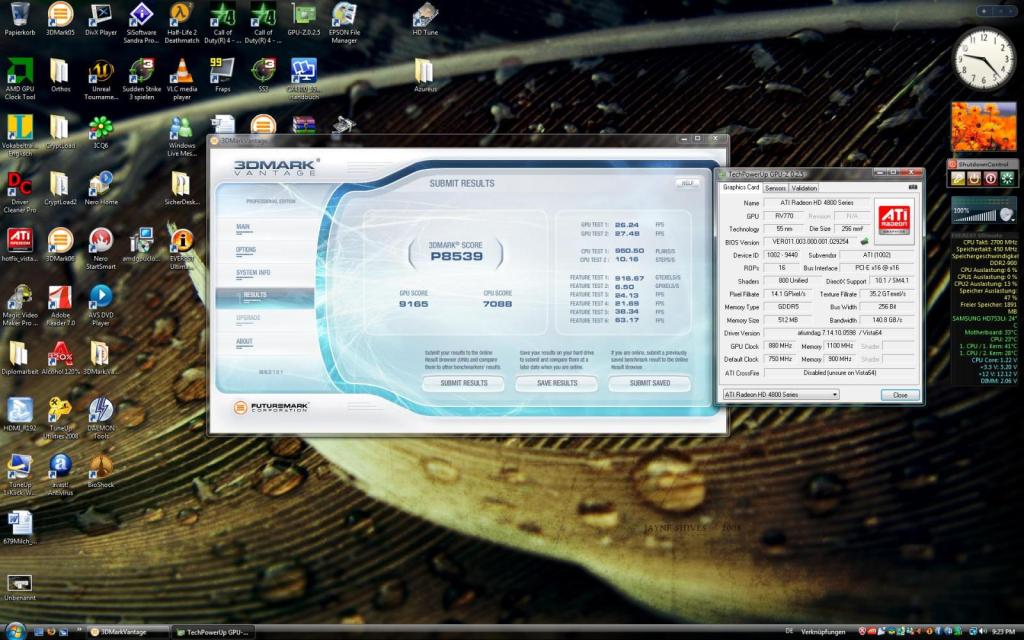Open the 3DMark06 desktop shortcut

coord(60,245)
